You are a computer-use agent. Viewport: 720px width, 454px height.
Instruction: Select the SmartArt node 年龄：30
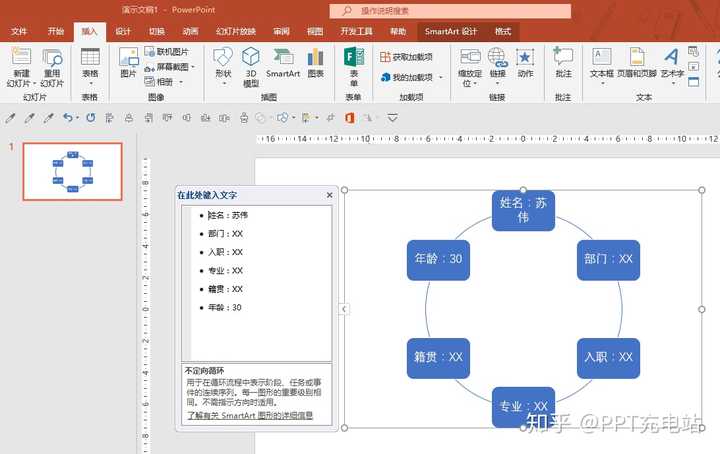click(x=439, y=259)
